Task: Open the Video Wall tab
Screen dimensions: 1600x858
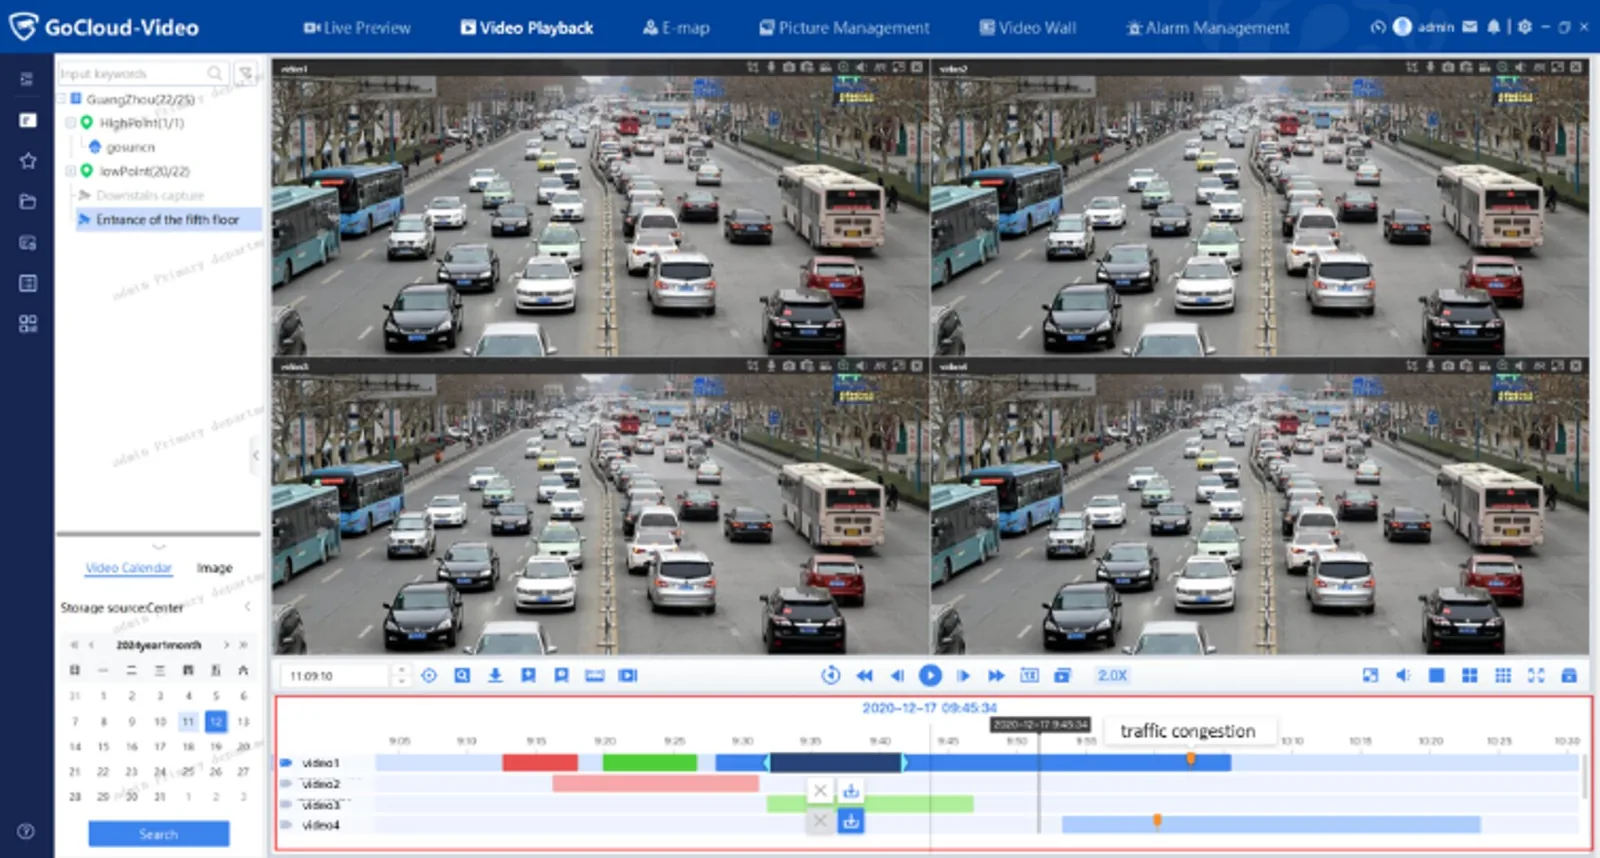Action: [x=1028, y=28]
